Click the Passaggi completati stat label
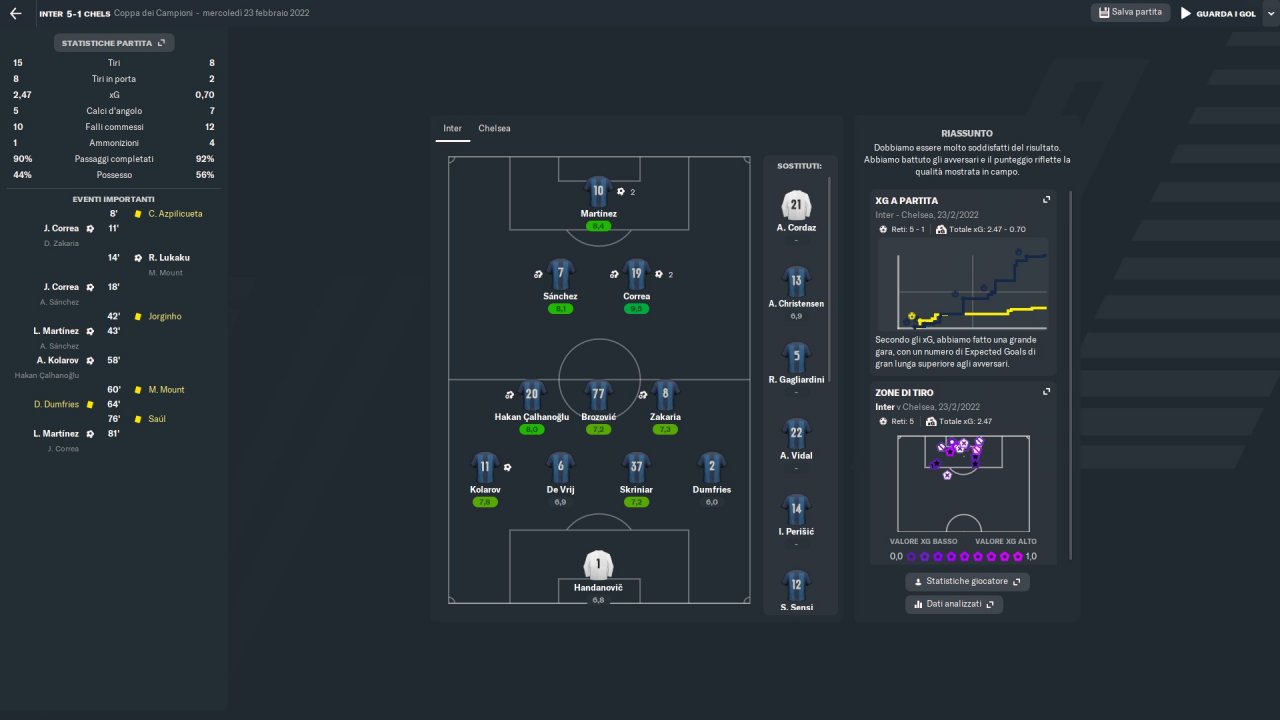Screen dimensions: 1280x720 [114, 159]
